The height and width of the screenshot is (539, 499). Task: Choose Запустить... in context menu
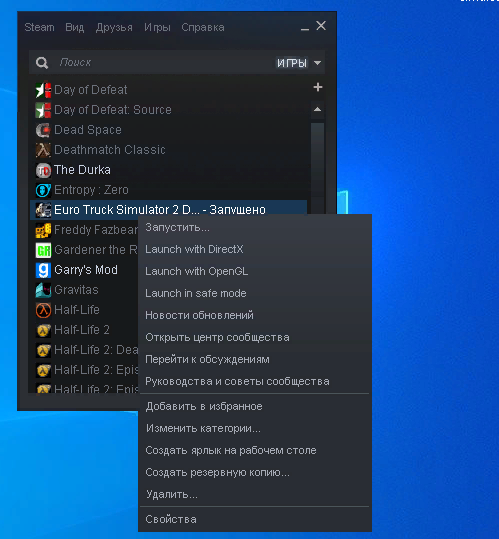255,228
